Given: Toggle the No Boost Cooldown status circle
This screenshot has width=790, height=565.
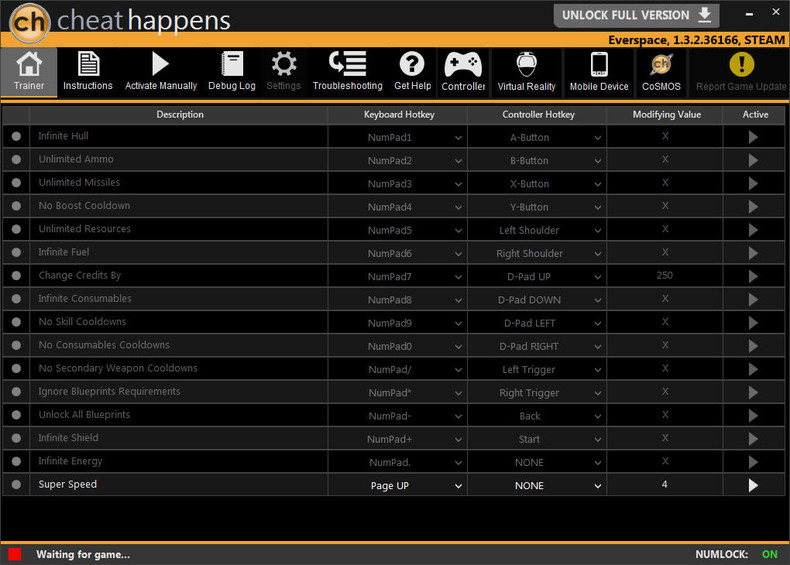Looking at the screenshot, I should coord(16,206).
